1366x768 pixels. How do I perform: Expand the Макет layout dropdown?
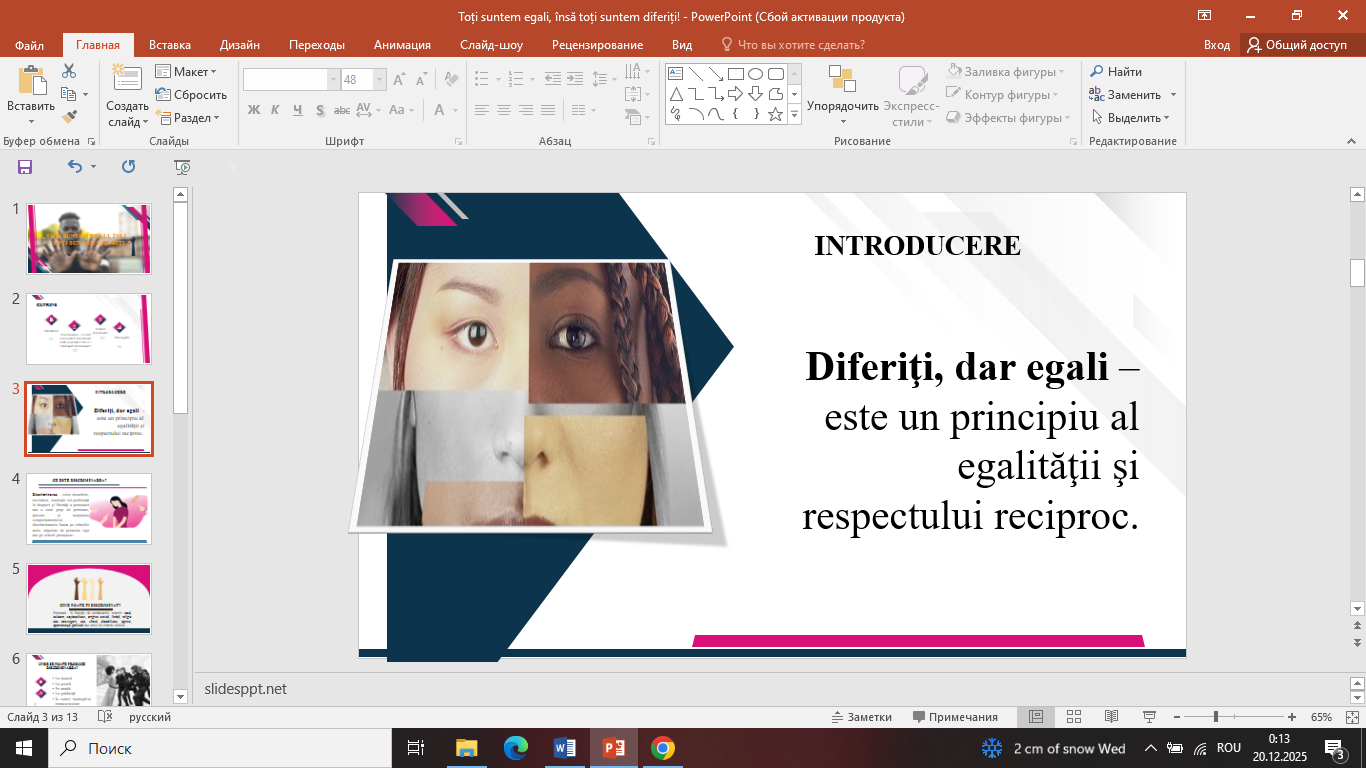point(187,72)
